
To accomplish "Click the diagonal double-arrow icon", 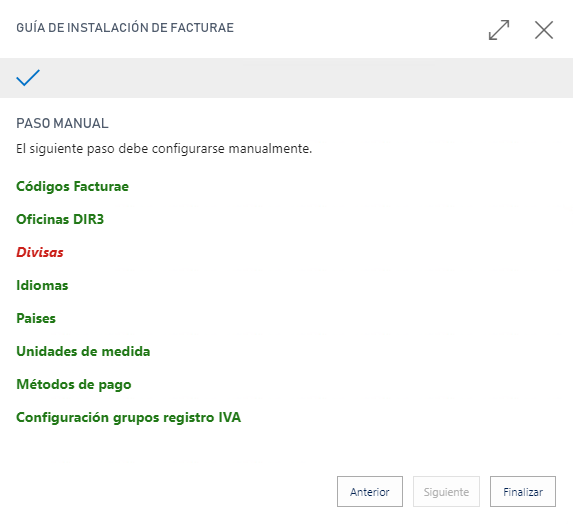I will tap(499, 30).
